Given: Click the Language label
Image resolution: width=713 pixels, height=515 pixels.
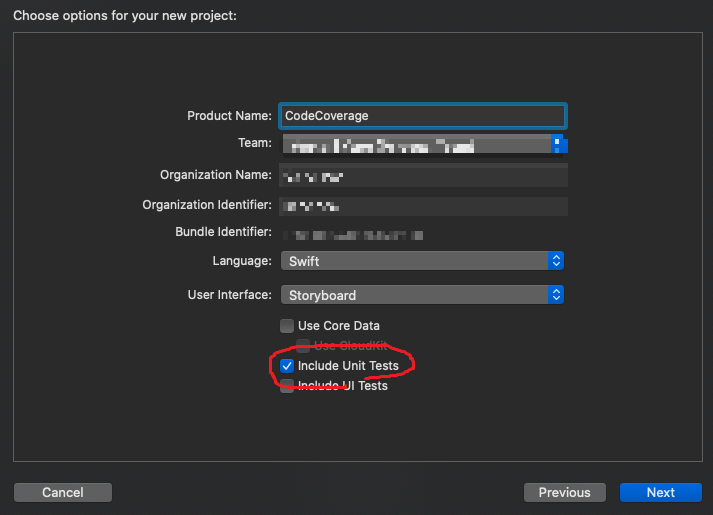Looking at the screenshot, I should 242,261.
